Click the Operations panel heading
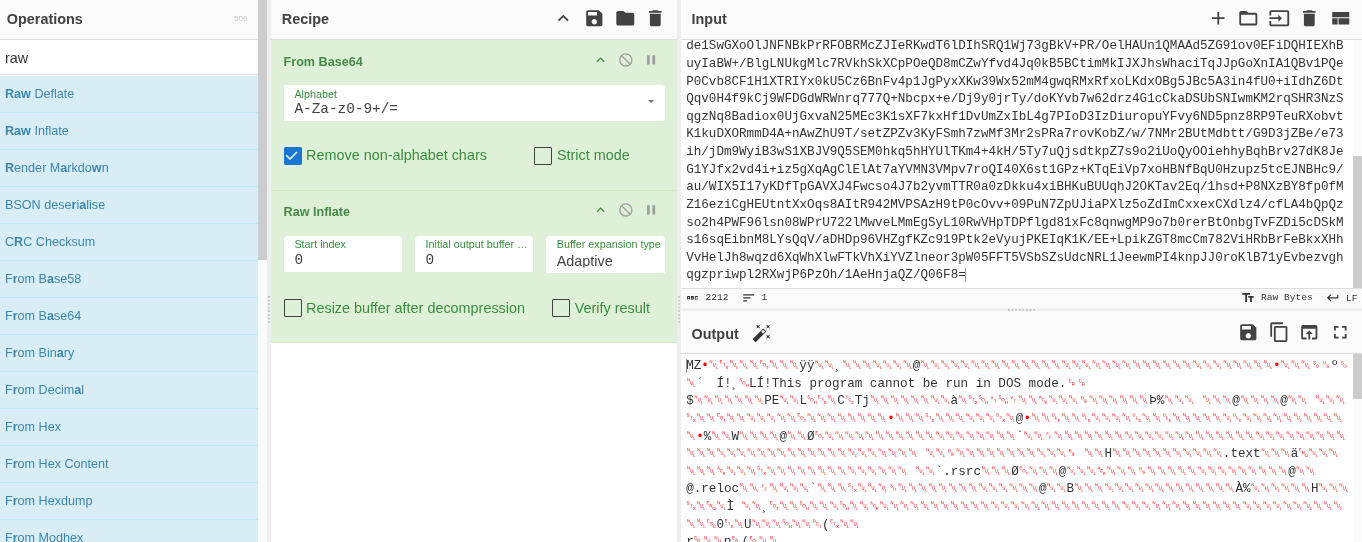Screen dimensions: 1362x542 click(45, 19)
